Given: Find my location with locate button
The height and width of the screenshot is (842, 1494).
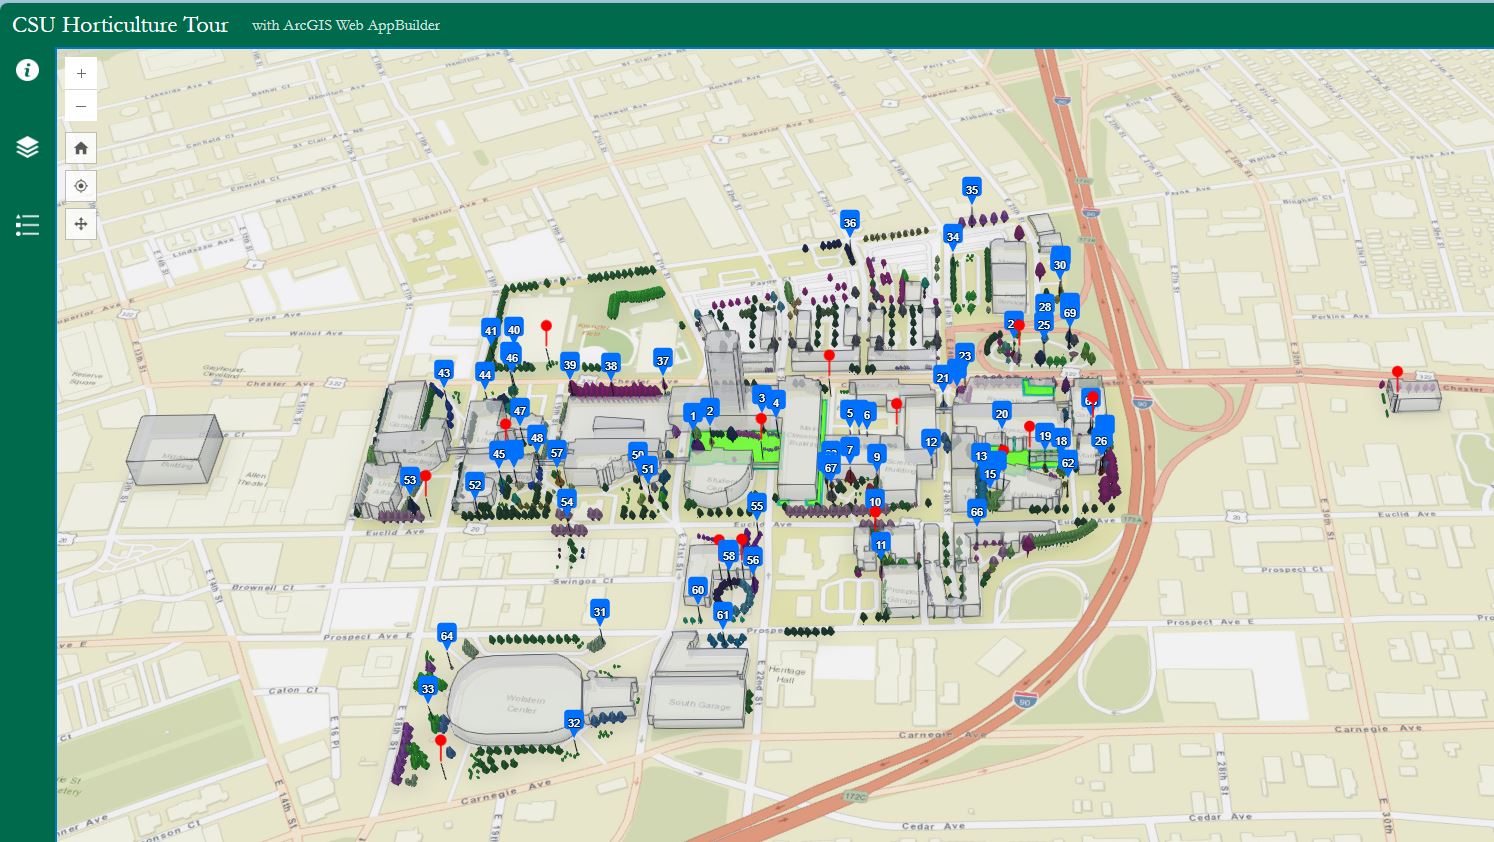Looking at the screenshot, I should click(81, 186).
